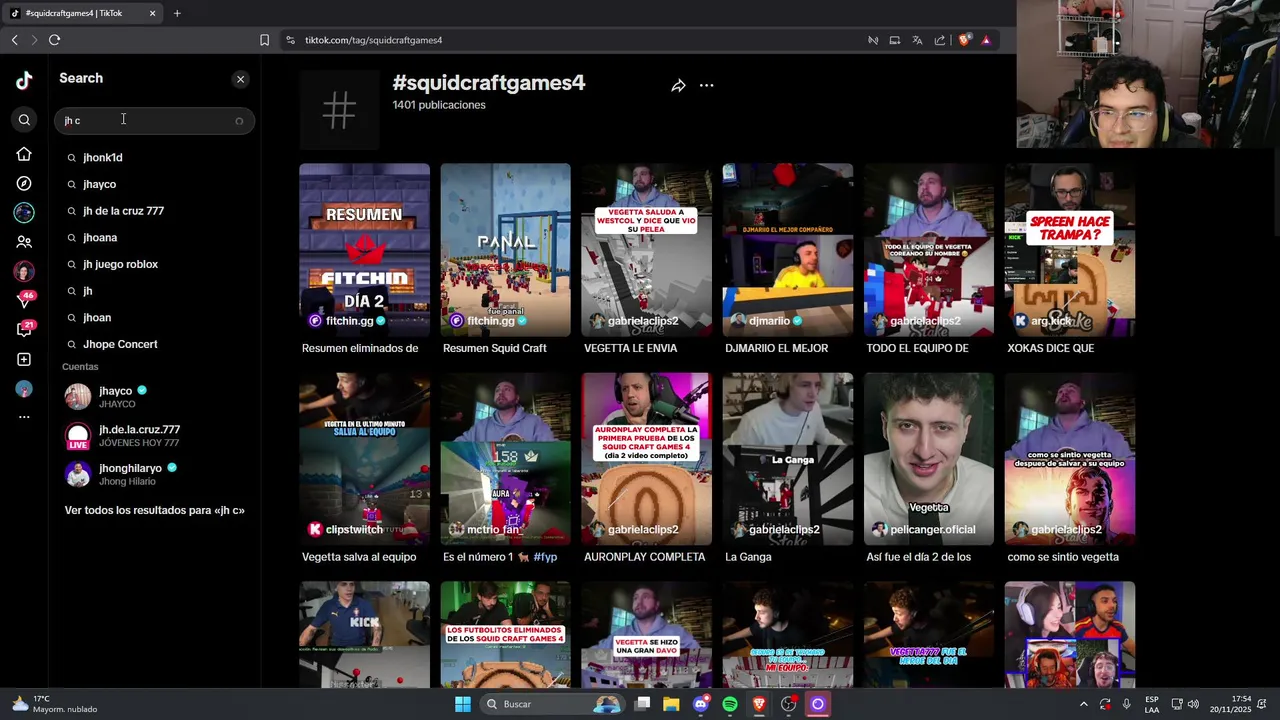Open the three-dot More sidebar icon
This screenshot has width=1280, height=720.
pyautogui.click(x=24, y=417)
